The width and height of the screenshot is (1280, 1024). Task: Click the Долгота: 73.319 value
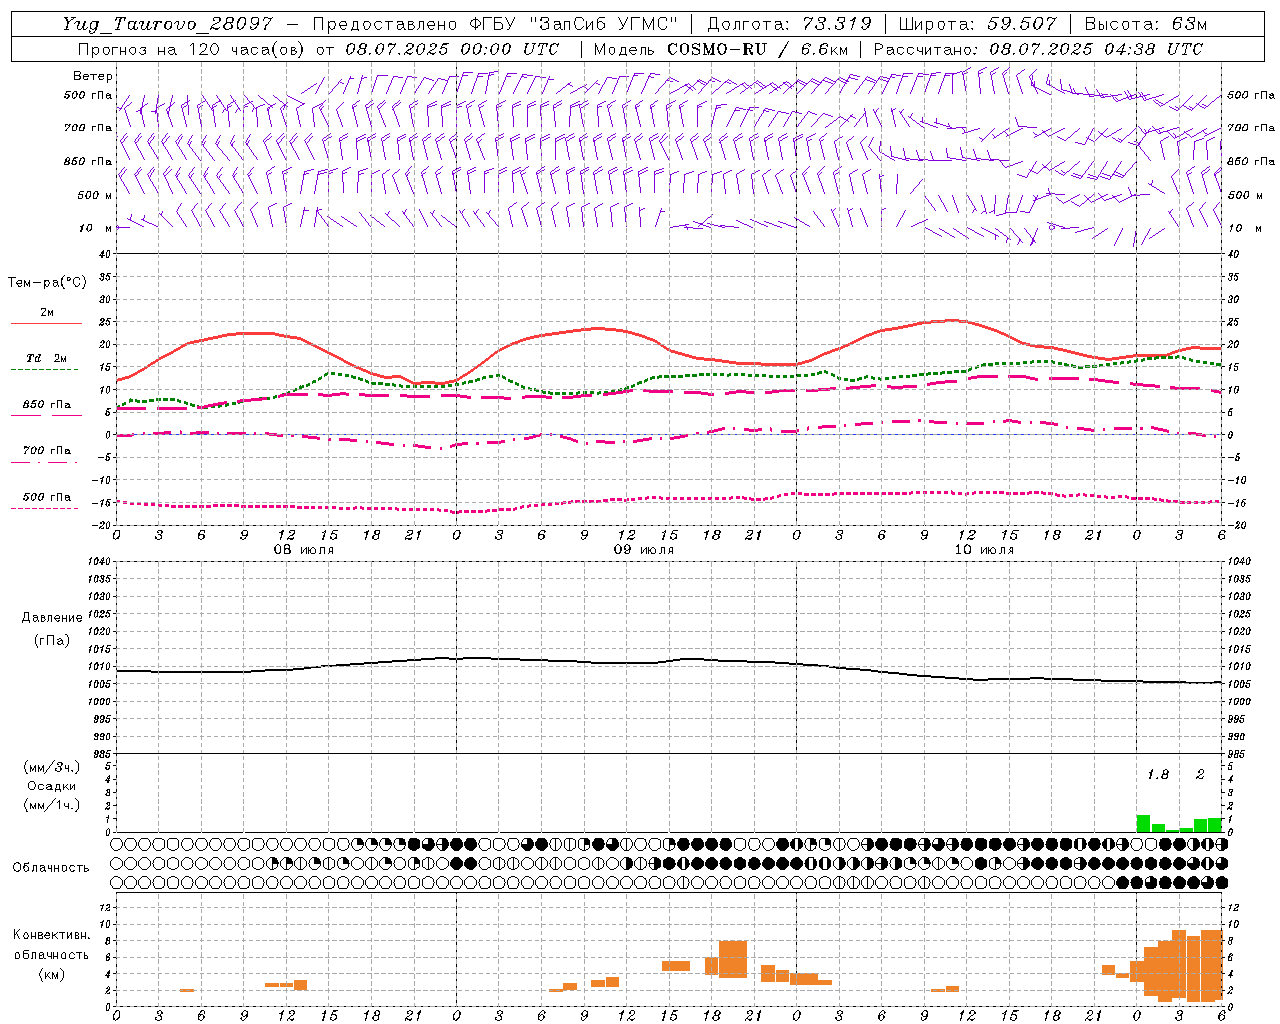[x=789, y=24]
